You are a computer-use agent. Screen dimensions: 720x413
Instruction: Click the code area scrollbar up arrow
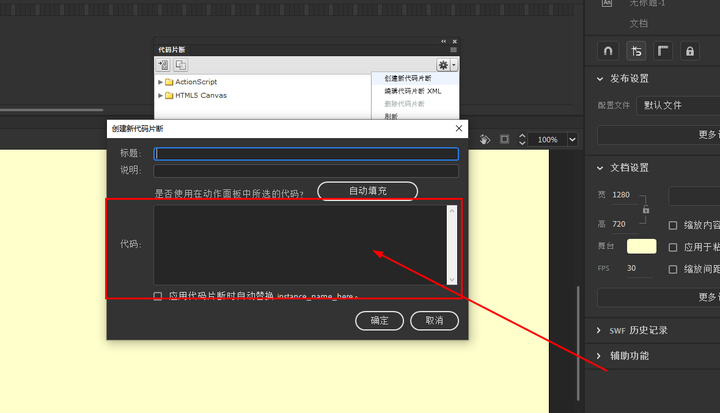[452, 211]
